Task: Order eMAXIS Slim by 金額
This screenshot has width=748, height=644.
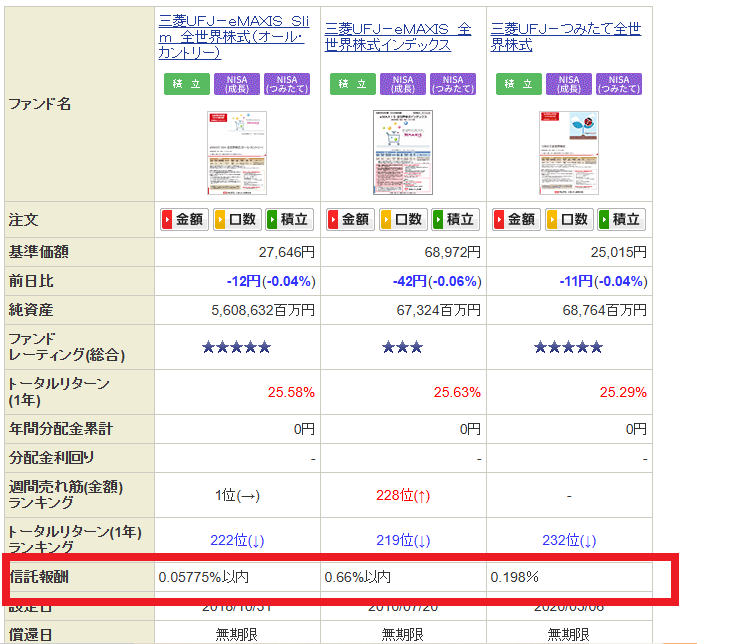Action: point(185,219)
